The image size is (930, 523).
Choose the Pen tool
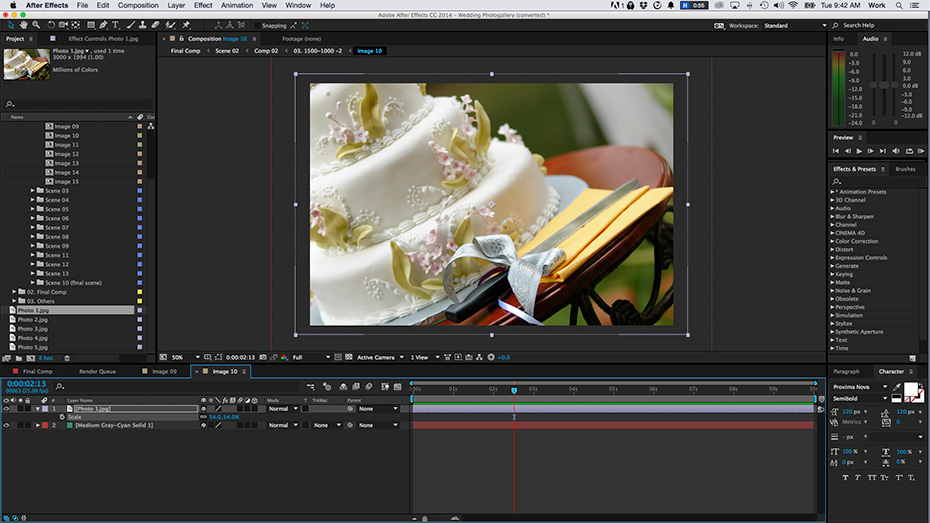click(103, 24)
